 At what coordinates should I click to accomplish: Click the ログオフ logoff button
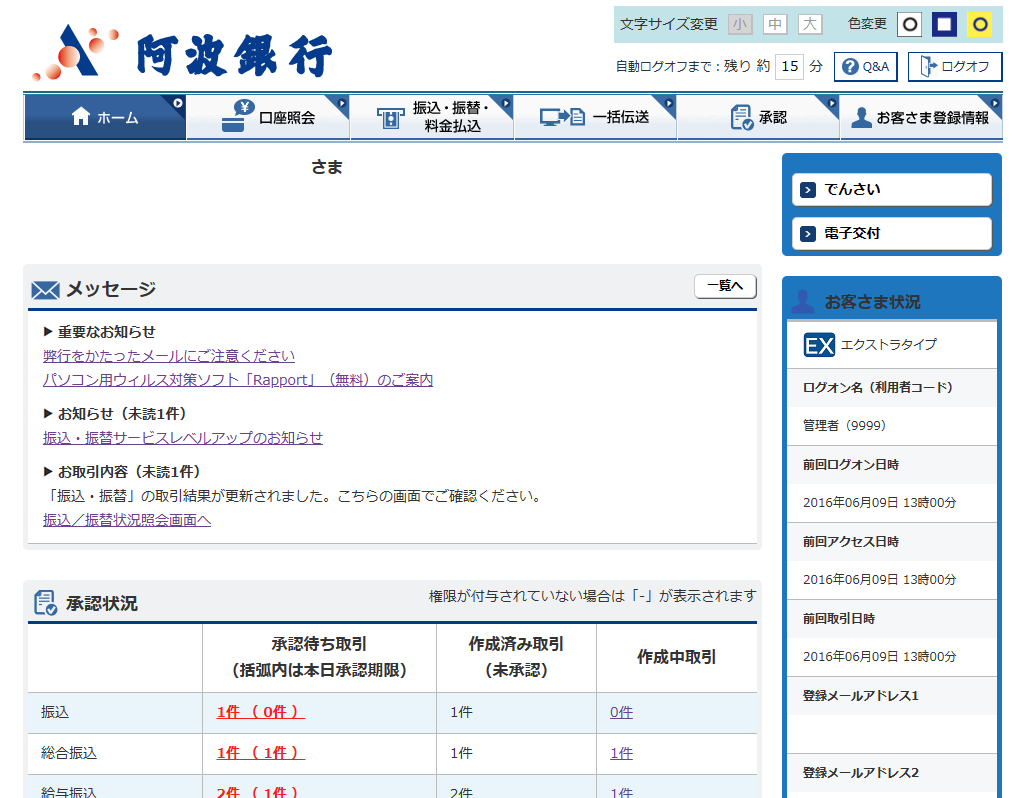tap(954, 67)
